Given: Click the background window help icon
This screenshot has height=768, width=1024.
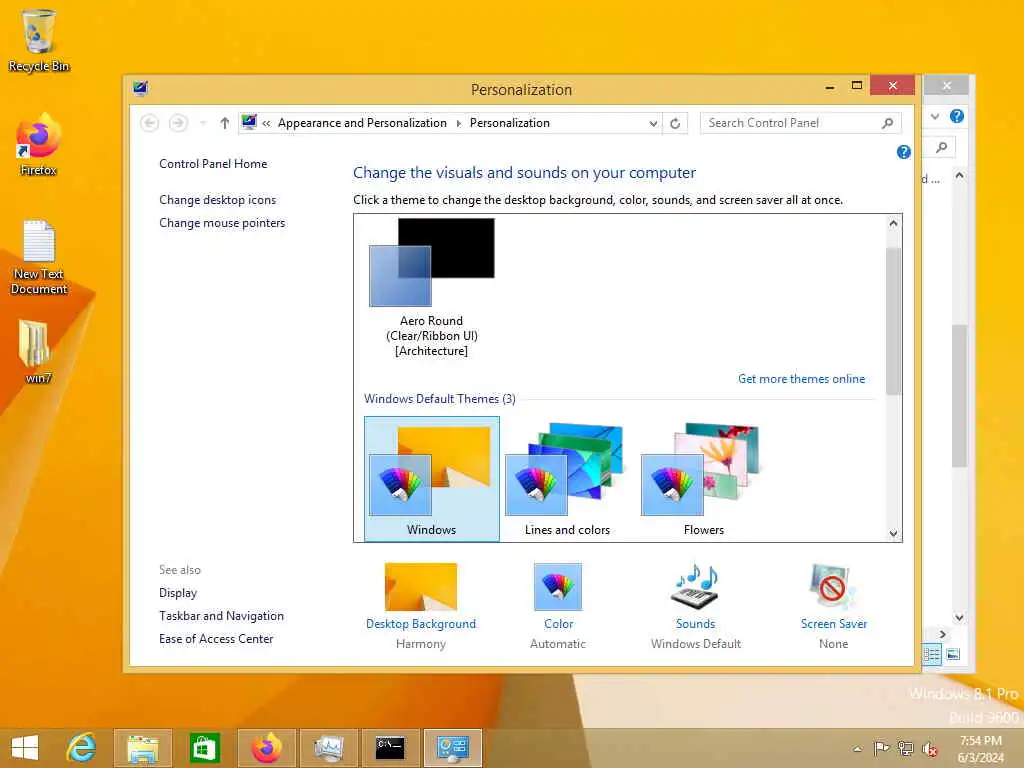Looking at the screenshot, I should pyautogui.click(x=957, y=116).
